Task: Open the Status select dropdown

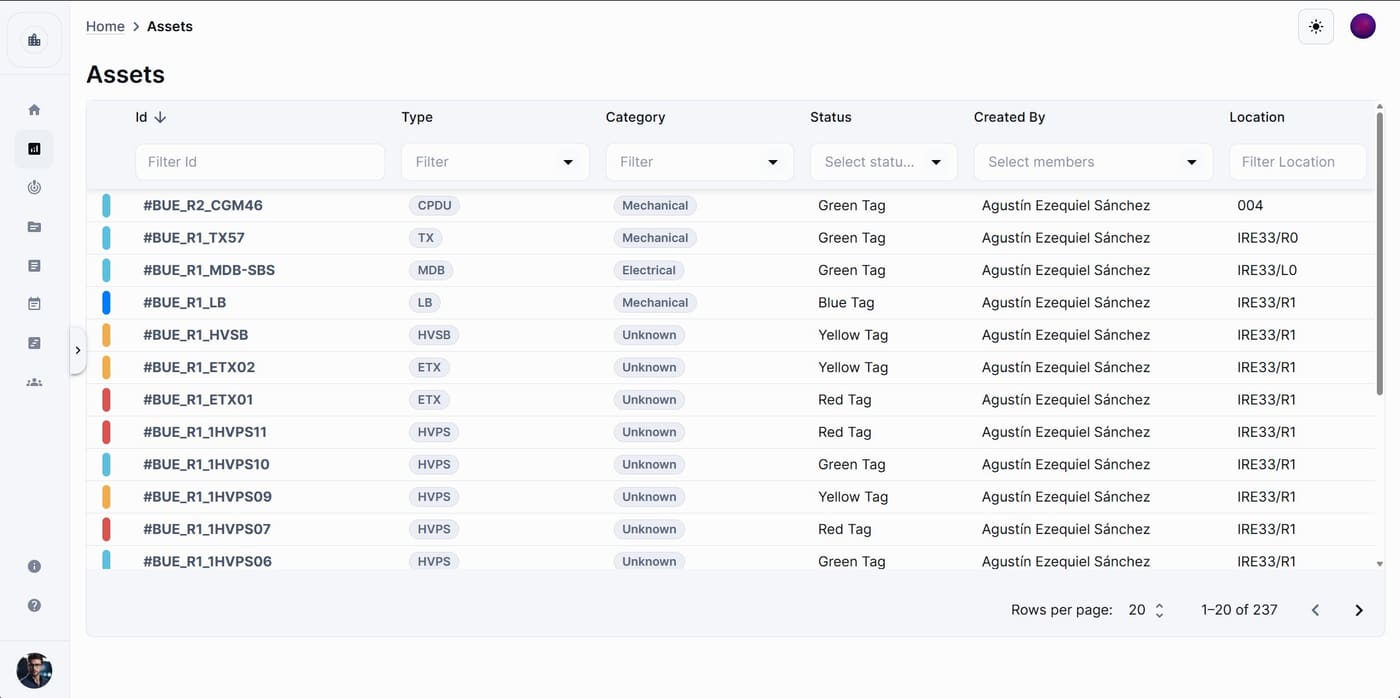Action: 883,162
